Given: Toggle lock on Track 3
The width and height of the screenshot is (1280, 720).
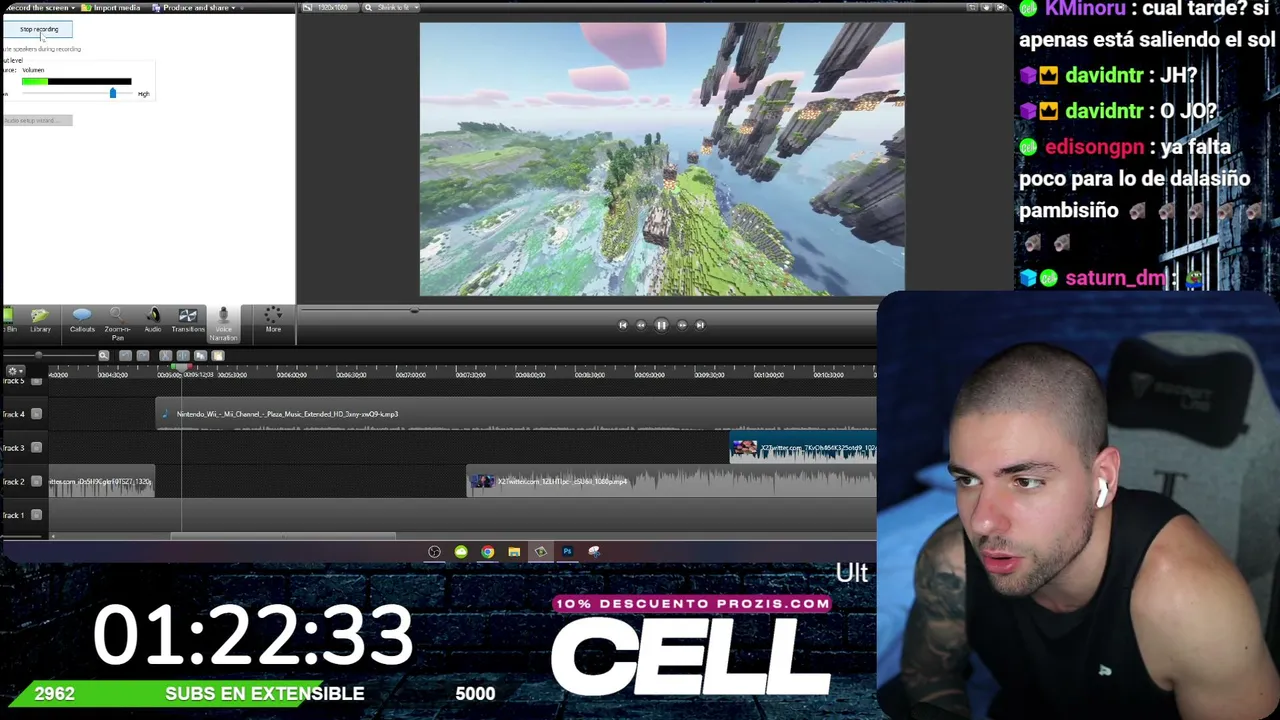Looking at the screenshot, I should pos(37,447).
